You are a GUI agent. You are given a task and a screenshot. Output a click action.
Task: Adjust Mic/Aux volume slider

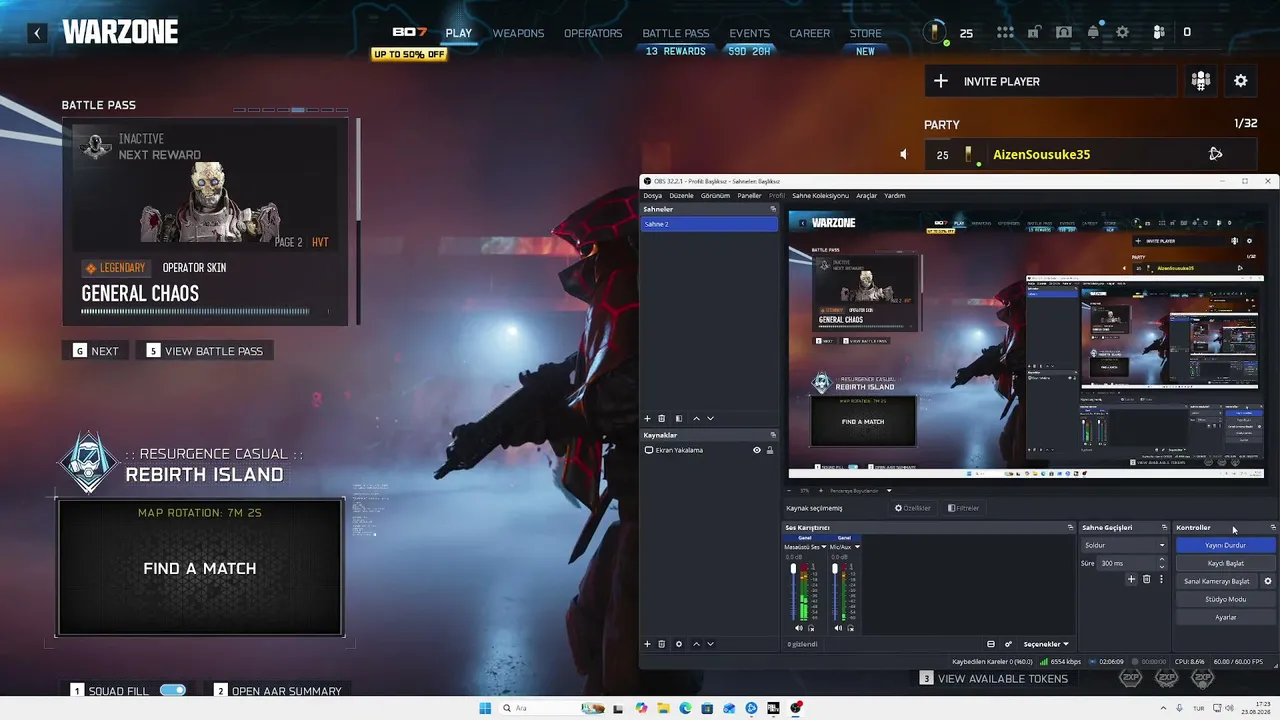click(x=834, y=590)
